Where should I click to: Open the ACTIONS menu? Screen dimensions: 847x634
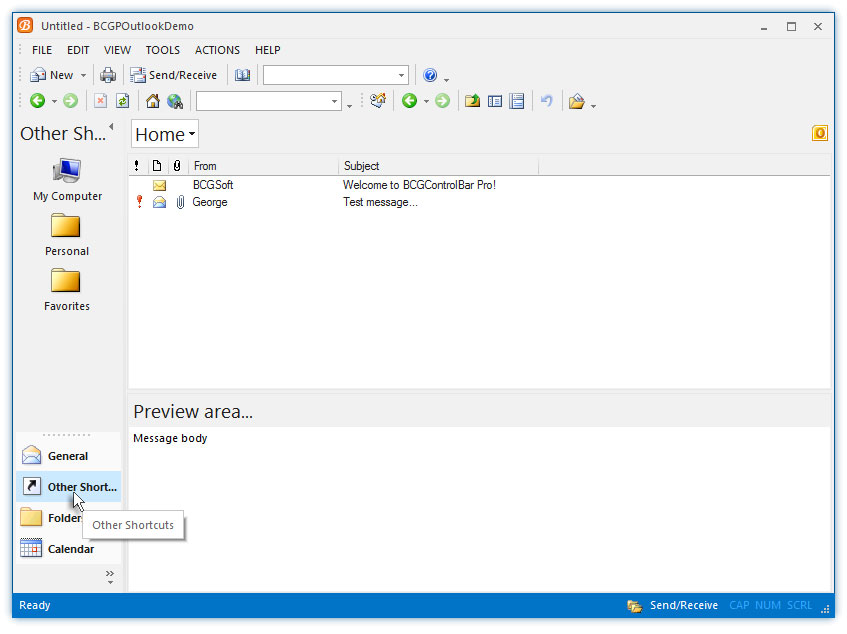click(217, 50)
